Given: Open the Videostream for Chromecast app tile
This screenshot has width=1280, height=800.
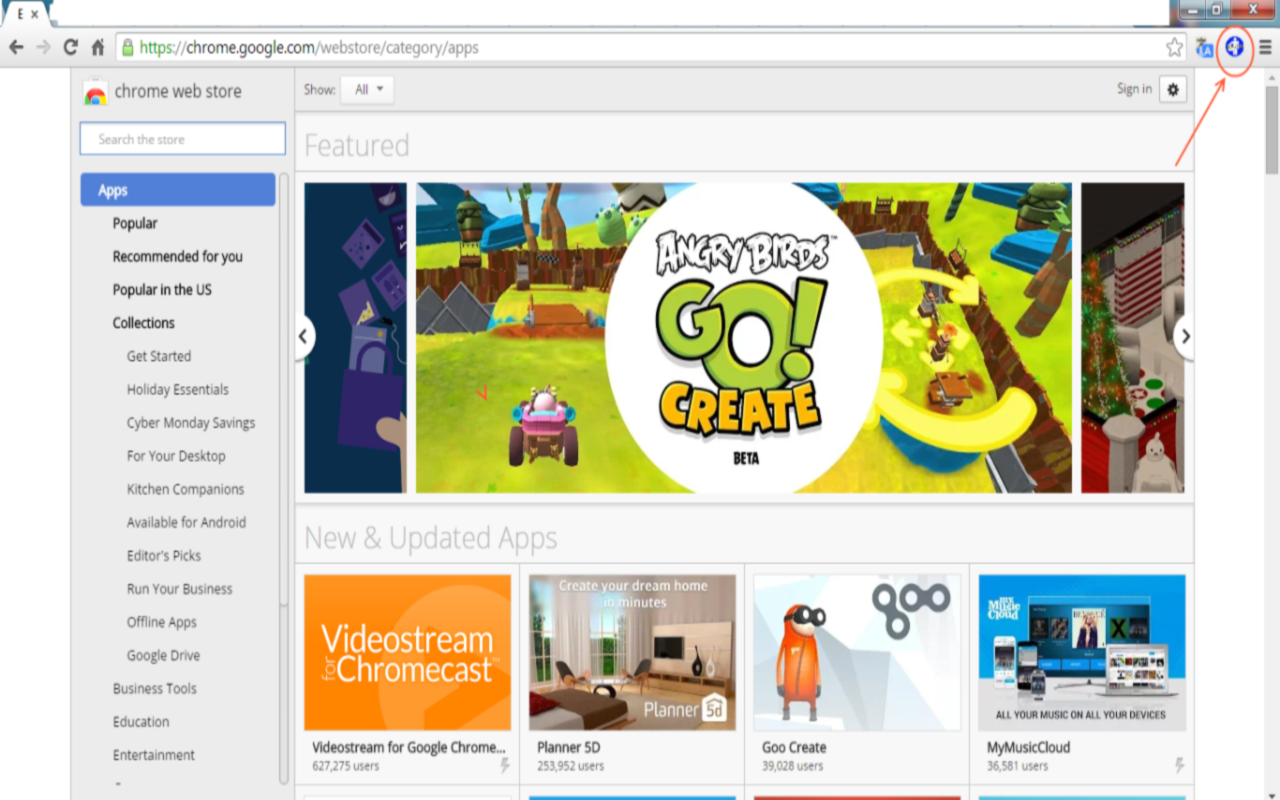Looking at the screenshot, I should tap(407, 652).
